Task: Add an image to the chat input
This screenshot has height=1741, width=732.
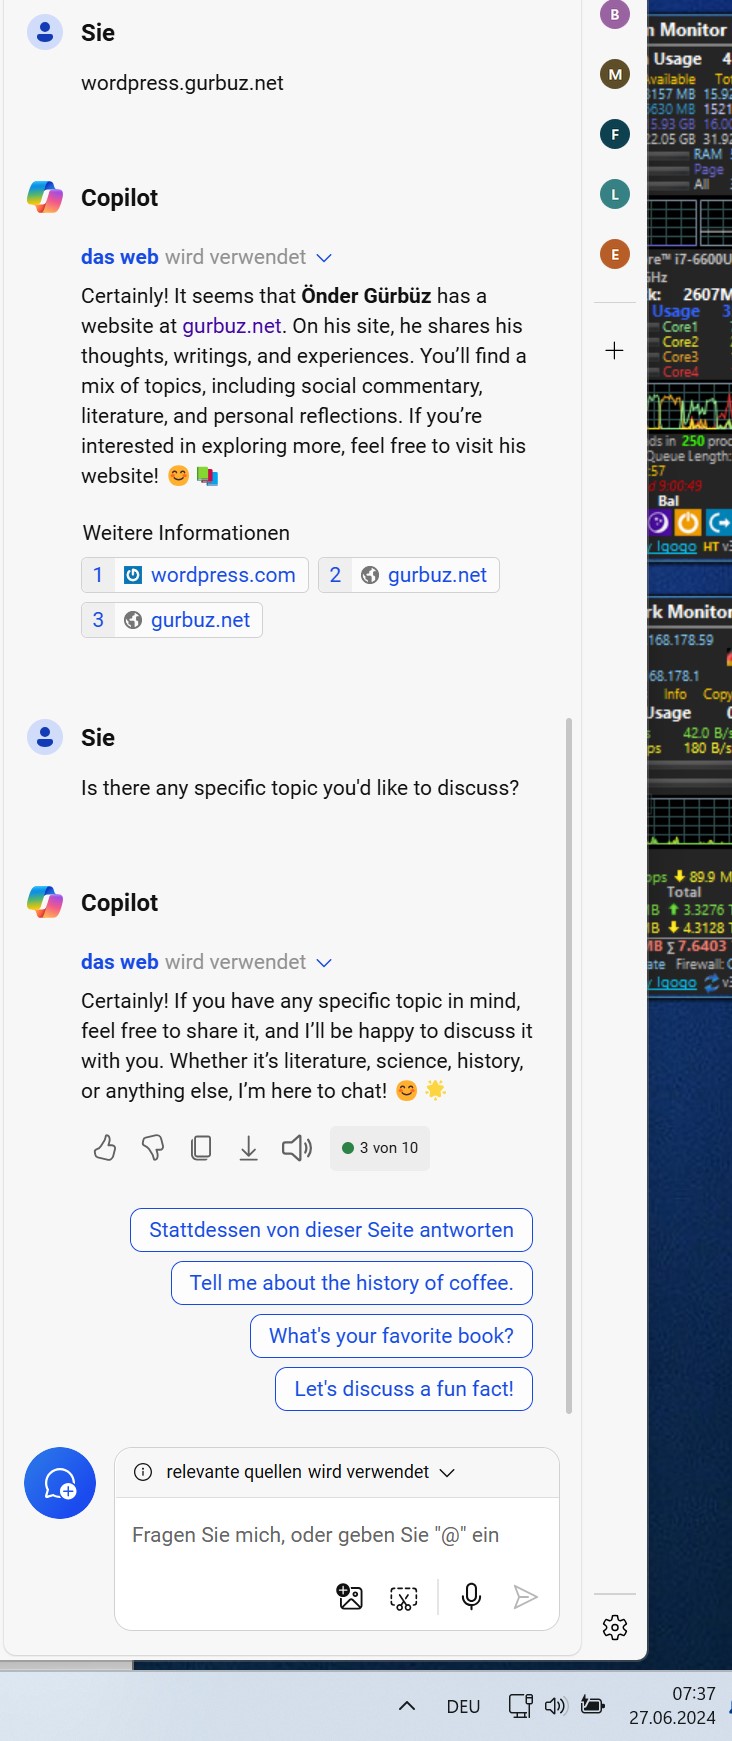Action: pyautogui.click(x=350, y=1597)
